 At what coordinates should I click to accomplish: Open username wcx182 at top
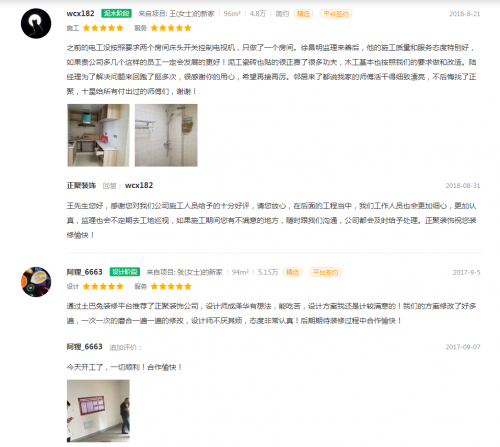click(x=80, y=14)
